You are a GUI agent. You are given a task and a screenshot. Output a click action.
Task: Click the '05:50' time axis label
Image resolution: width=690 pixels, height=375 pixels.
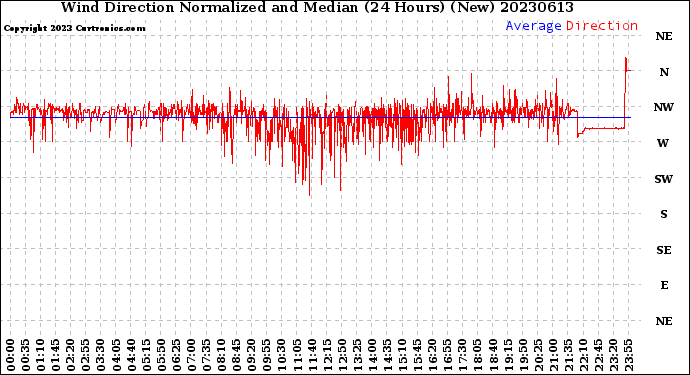161,355
